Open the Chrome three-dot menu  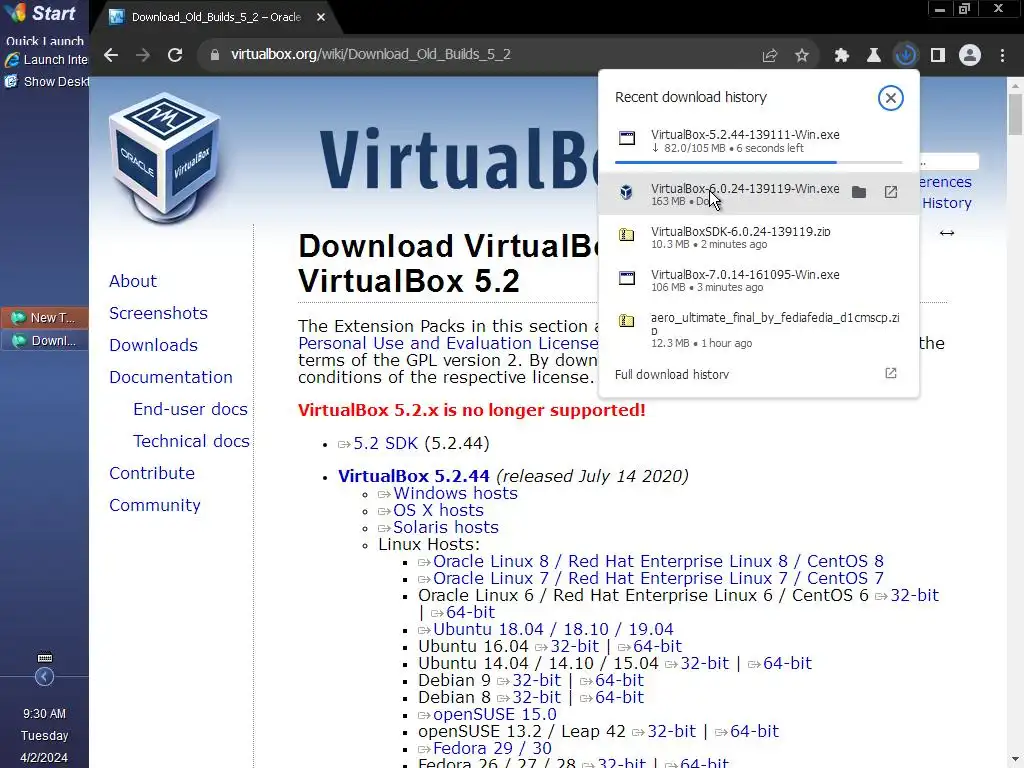[1002, 56]
